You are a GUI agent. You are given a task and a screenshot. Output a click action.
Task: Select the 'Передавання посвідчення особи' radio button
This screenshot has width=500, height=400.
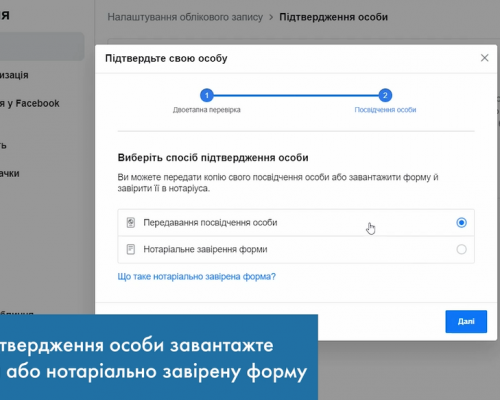point(461,222)
